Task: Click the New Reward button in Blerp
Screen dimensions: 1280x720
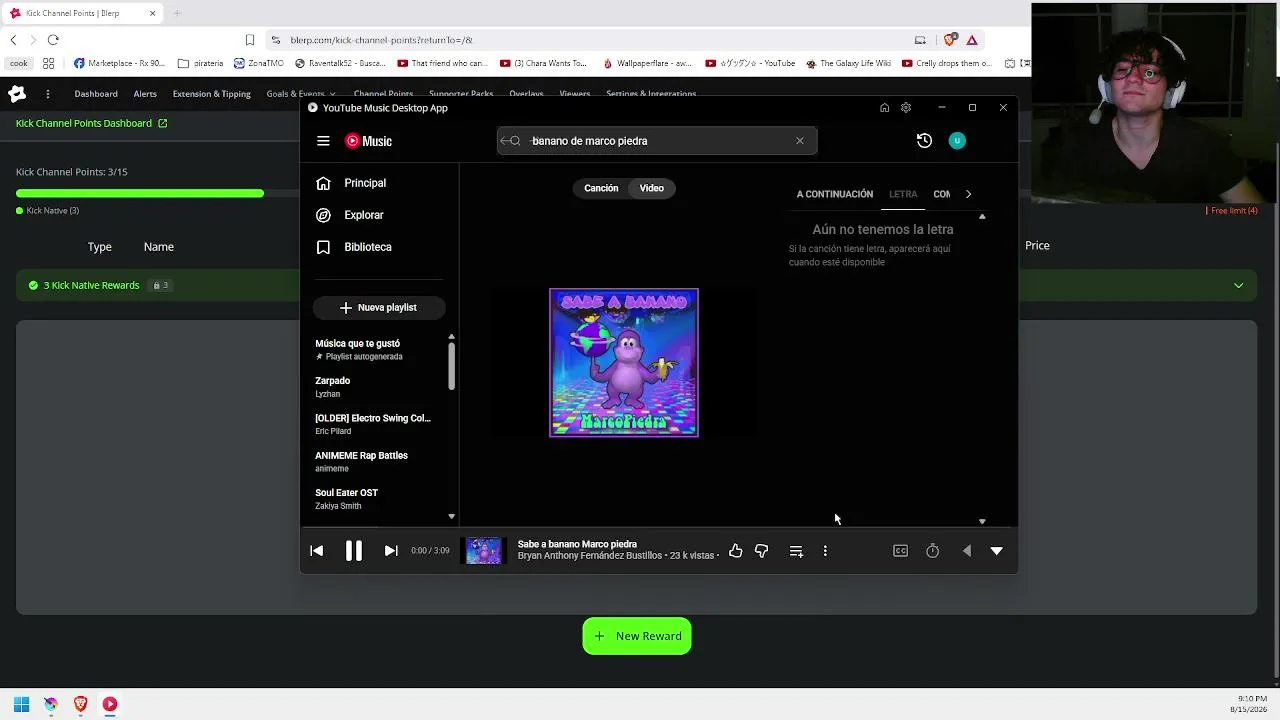Action: [637, 636]
